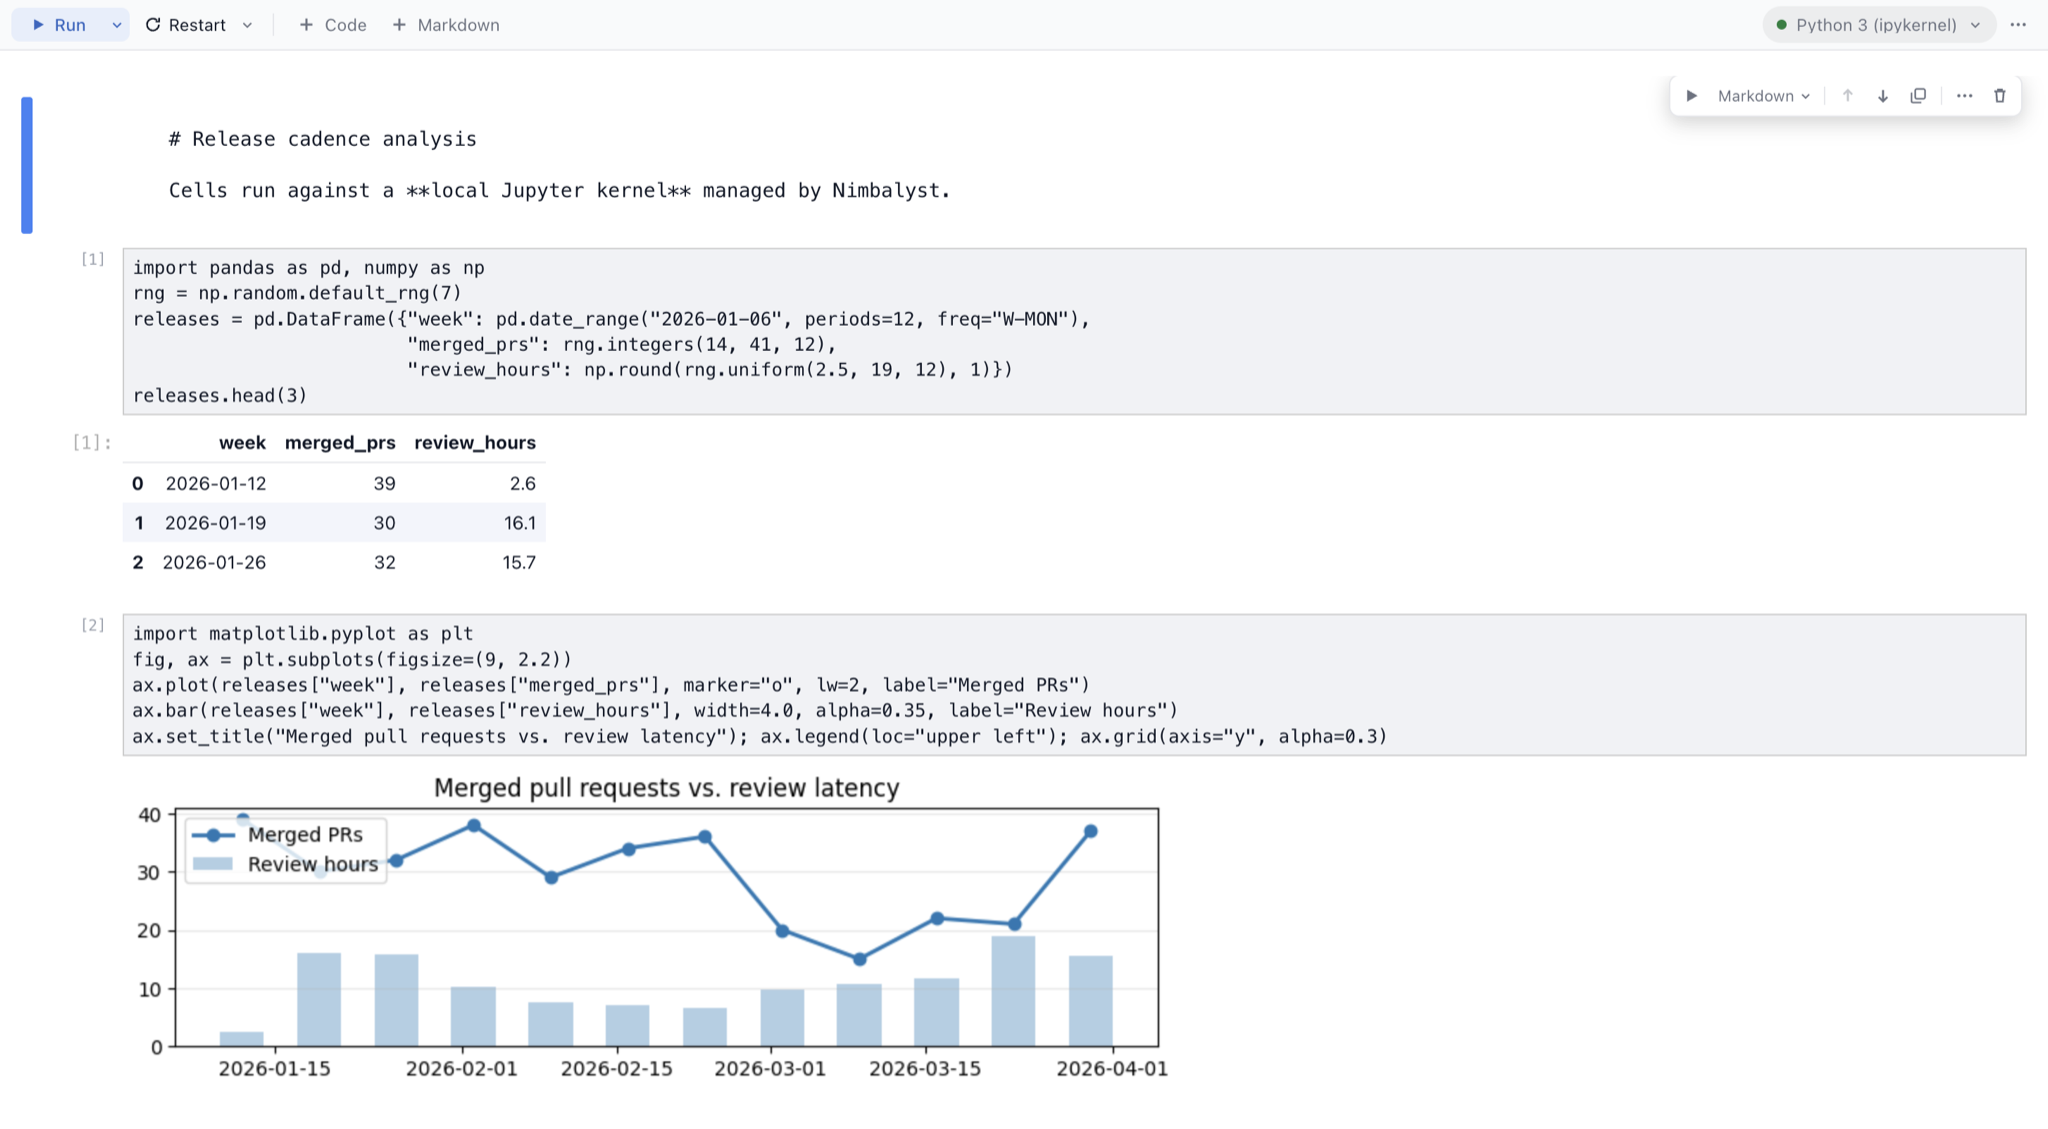
Task: Expand the Restart options chevron
Action: coord(247,25)
